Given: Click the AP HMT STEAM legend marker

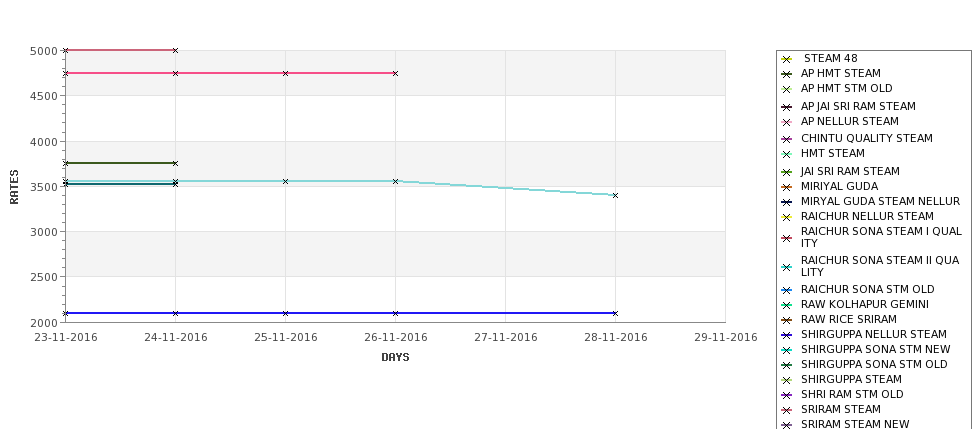Looking at the screenshot, I should (786, 74).
